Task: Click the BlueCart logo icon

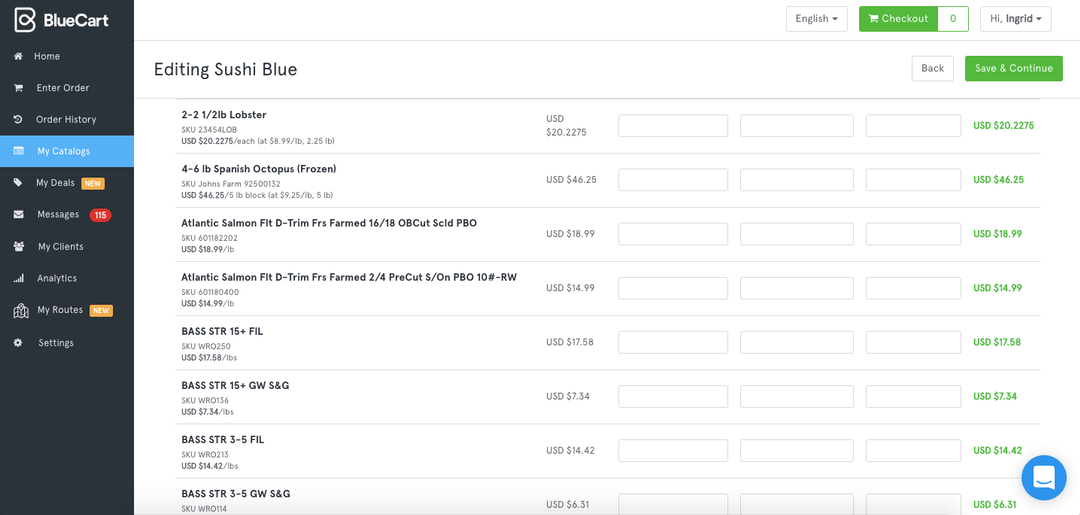Action: tap(25, 20)
